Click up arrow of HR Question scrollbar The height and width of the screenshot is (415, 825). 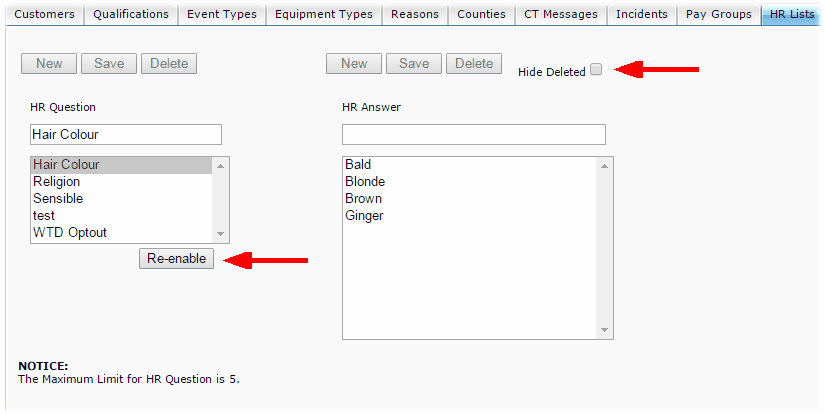pyautogui.click(x=221, y=165)
